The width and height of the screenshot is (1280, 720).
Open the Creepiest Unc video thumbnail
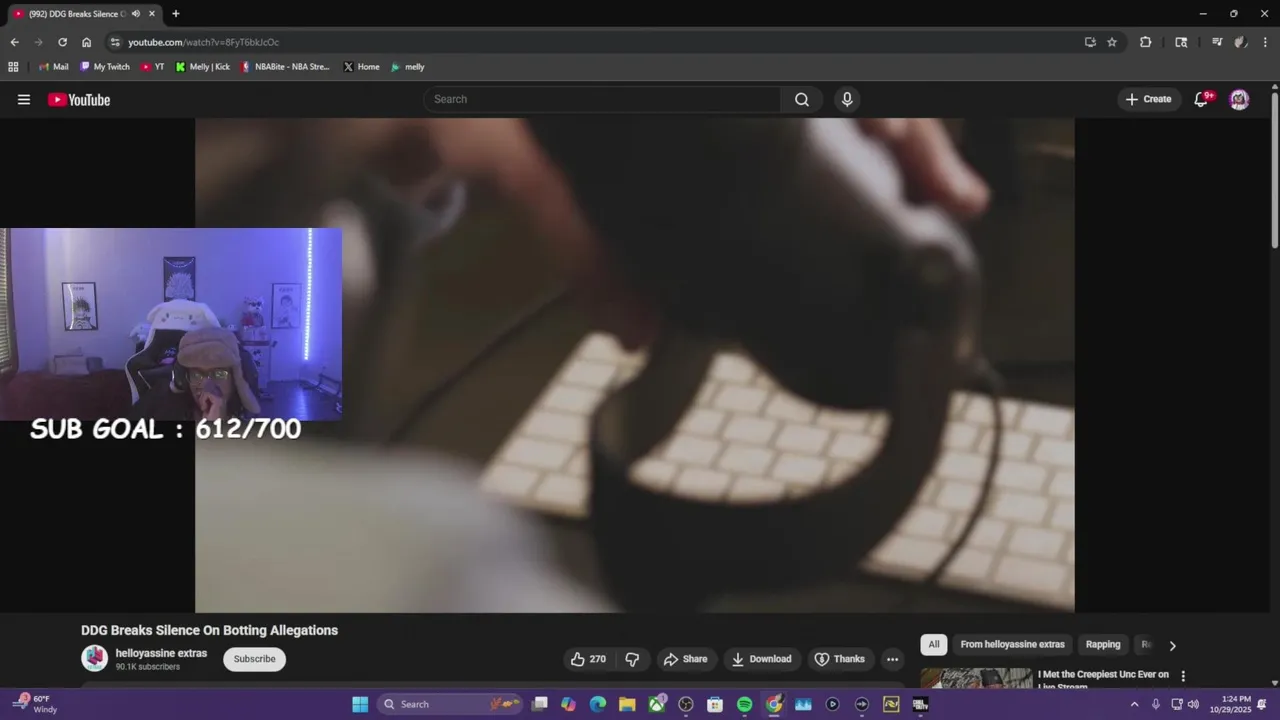pos(976,678)
